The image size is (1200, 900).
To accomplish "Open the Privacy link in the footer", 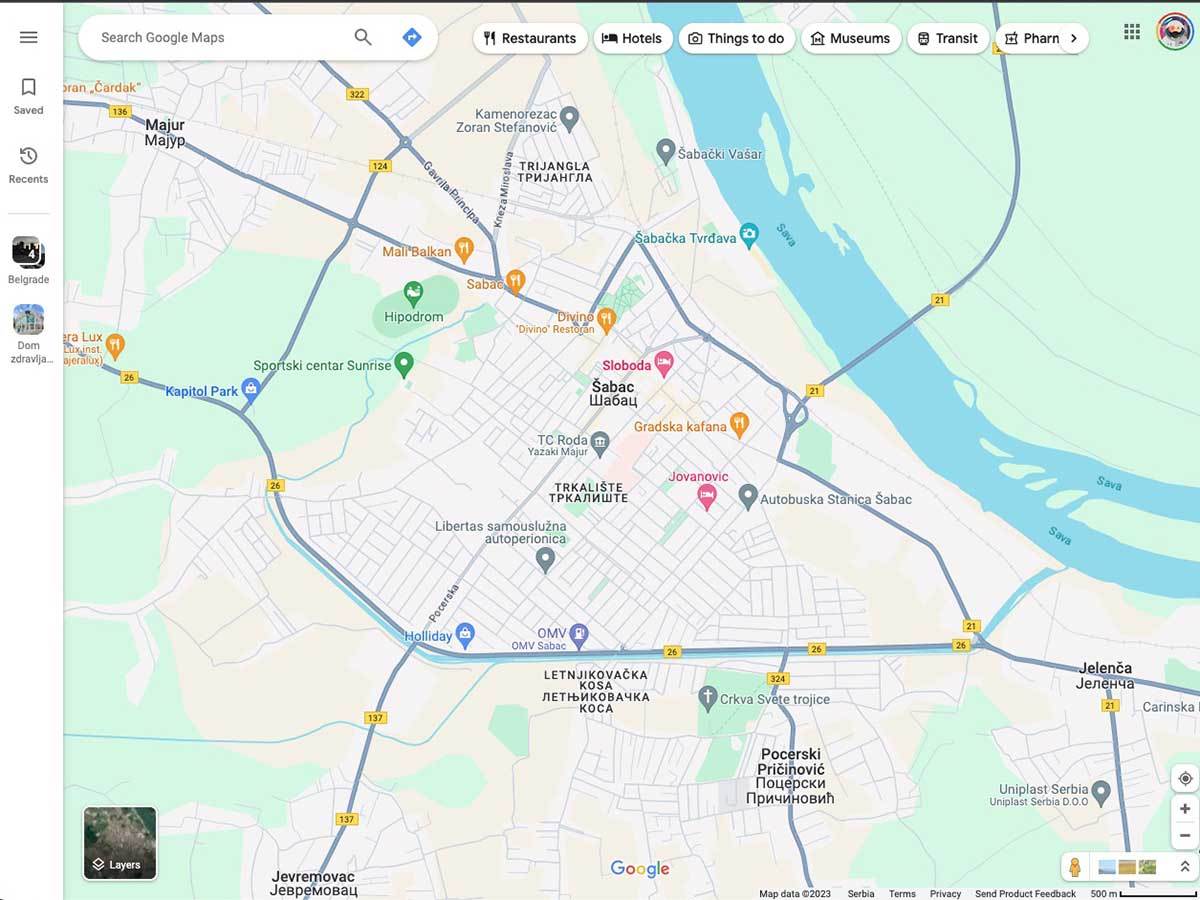I will pos(945,894).
